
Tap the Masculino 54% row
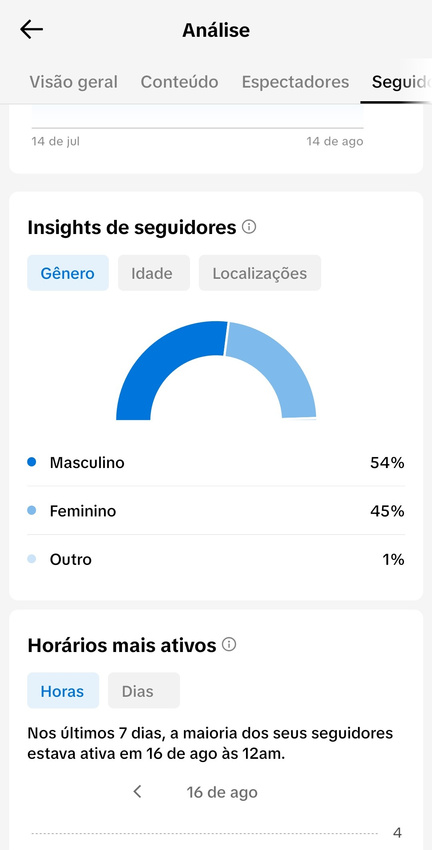[216, 462]
